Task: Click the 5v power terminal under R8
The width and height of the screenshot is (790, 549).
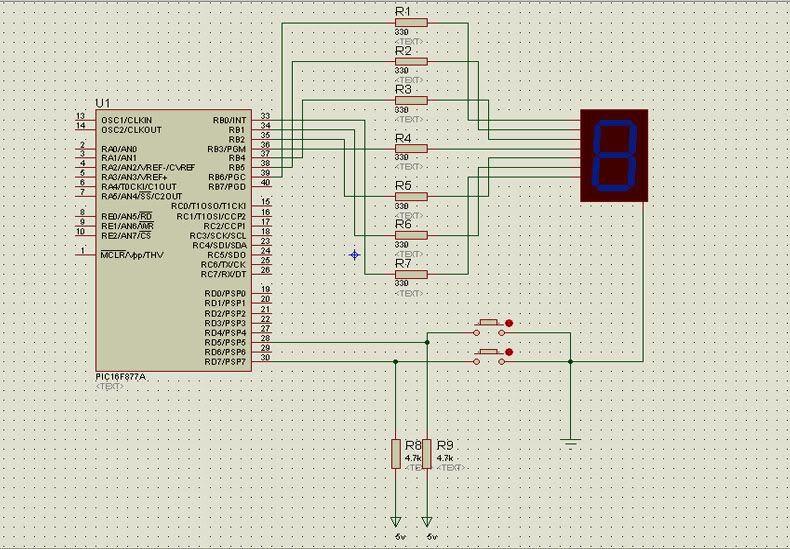Action: point(396,522)
